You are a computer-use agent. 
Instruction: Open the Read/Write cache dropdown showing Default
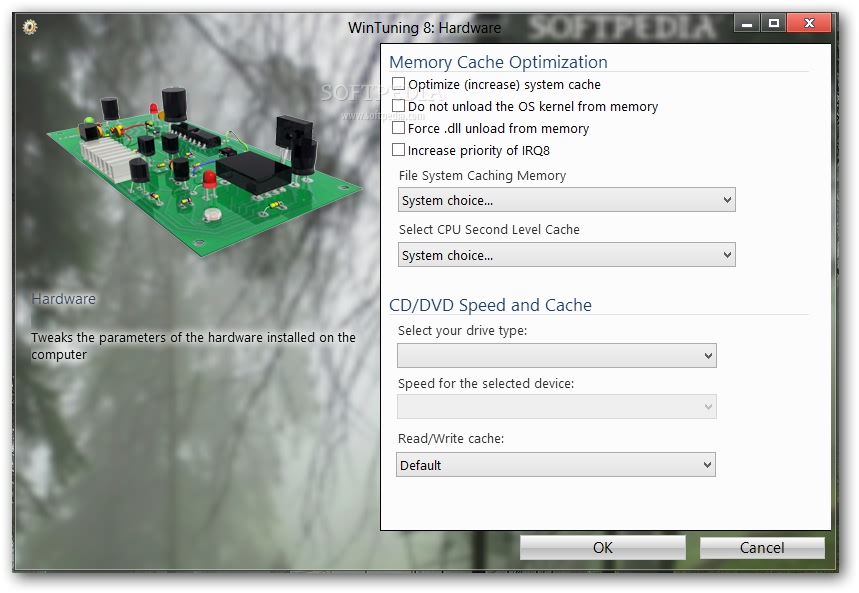point(556,465)
